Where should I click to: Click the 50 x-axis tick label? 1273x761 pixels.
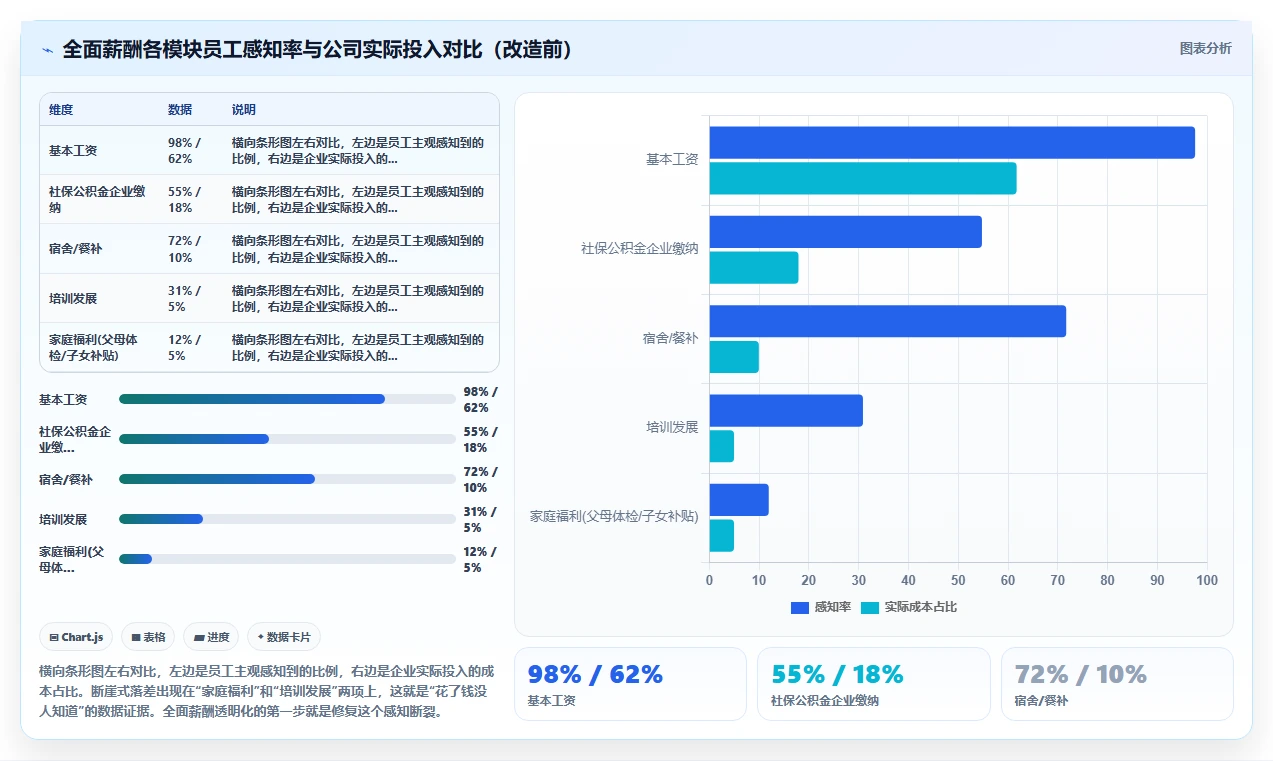[958, 580]
